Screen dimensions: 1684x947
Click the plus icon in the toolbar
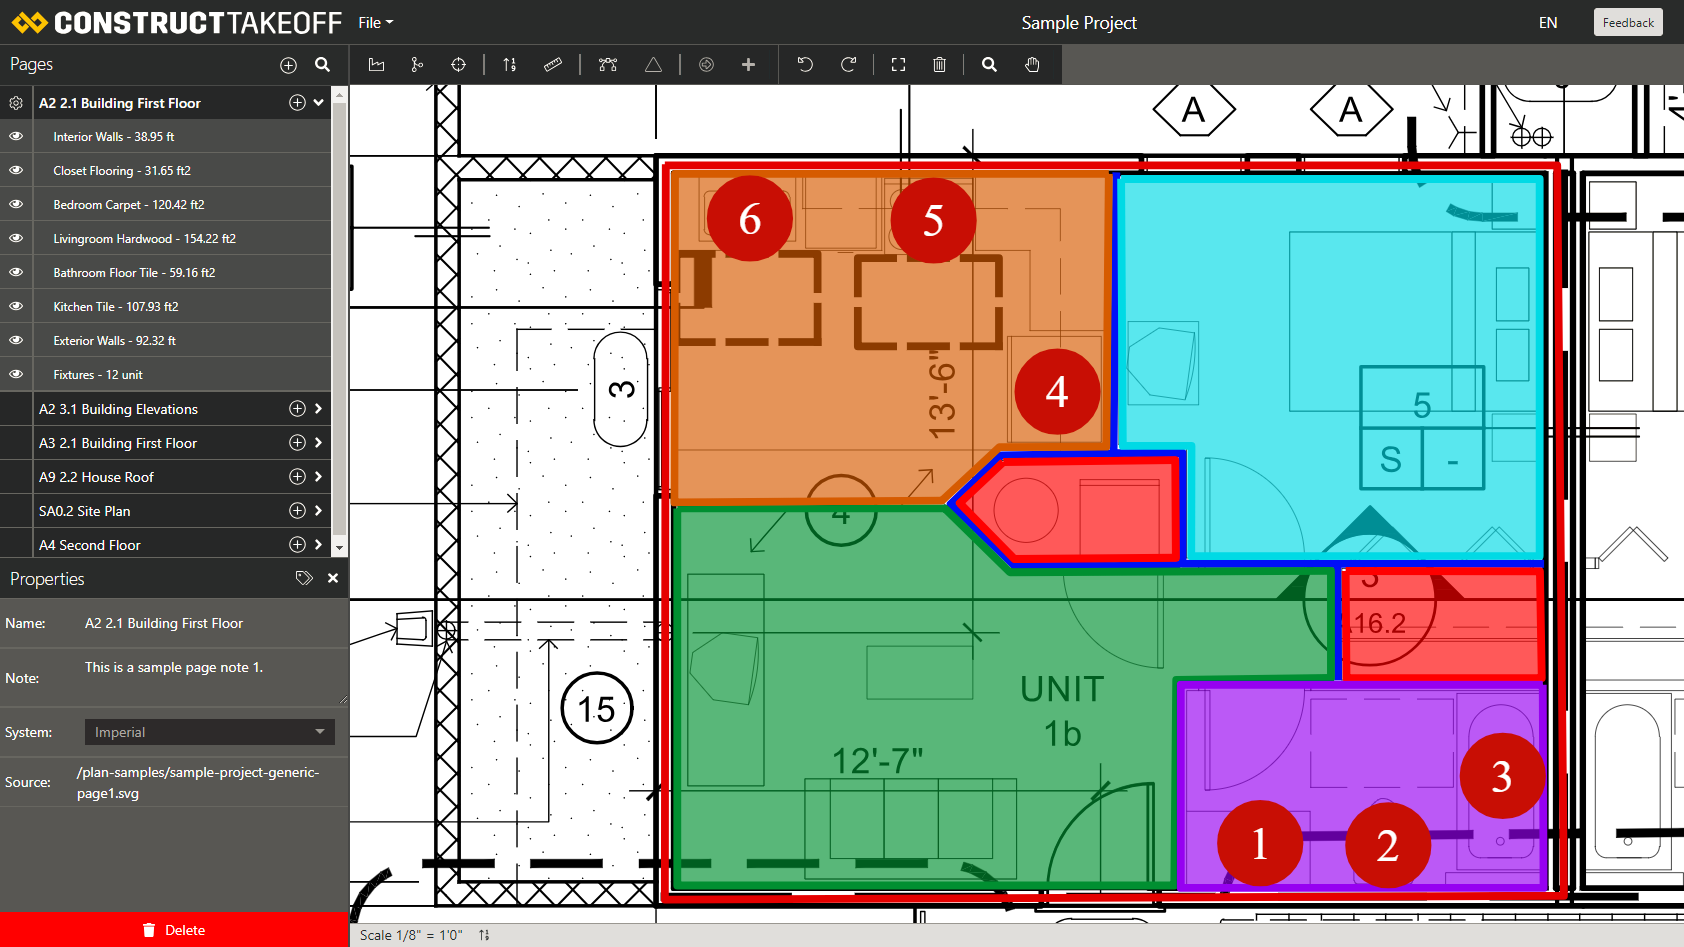[748, 65]
